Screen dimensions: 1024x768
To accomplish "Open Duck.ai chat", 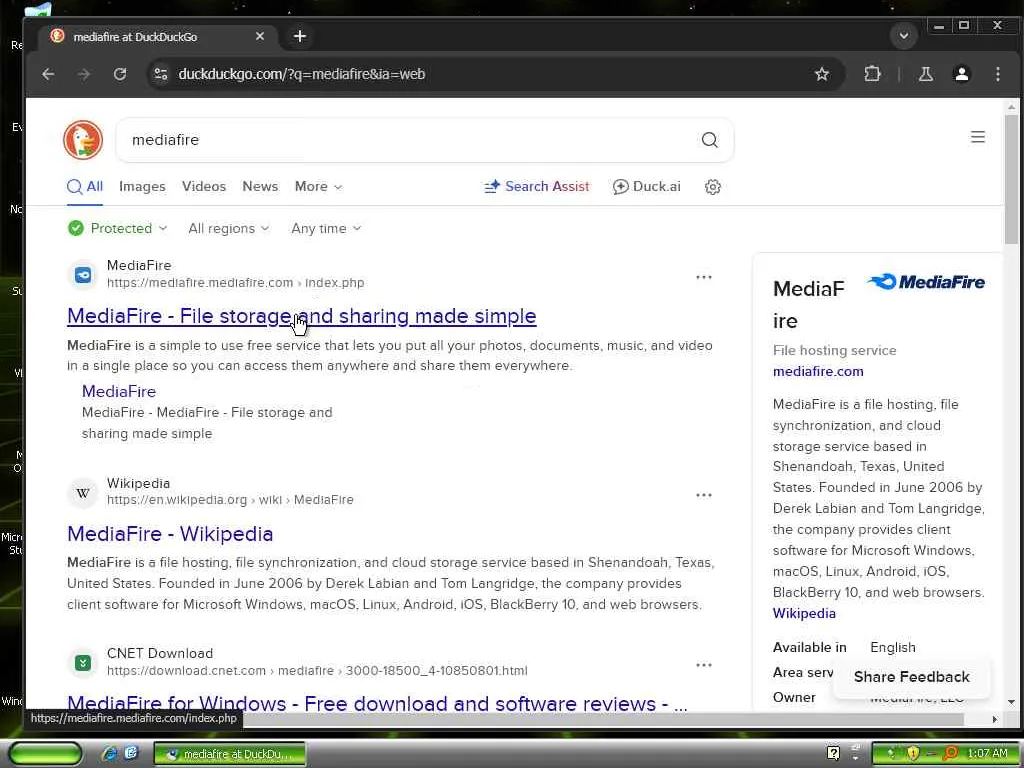I will coord(647,187).
